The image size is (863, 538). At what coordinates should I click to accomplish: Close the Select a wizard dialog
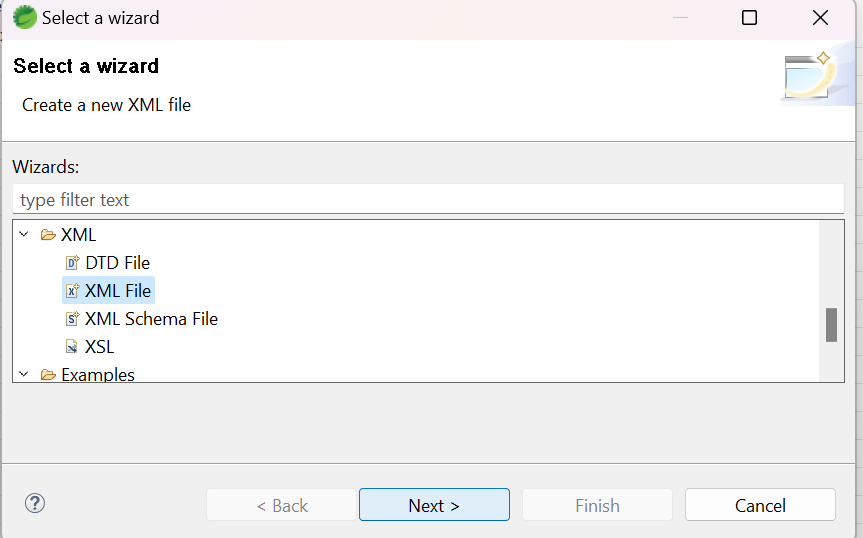820,18
